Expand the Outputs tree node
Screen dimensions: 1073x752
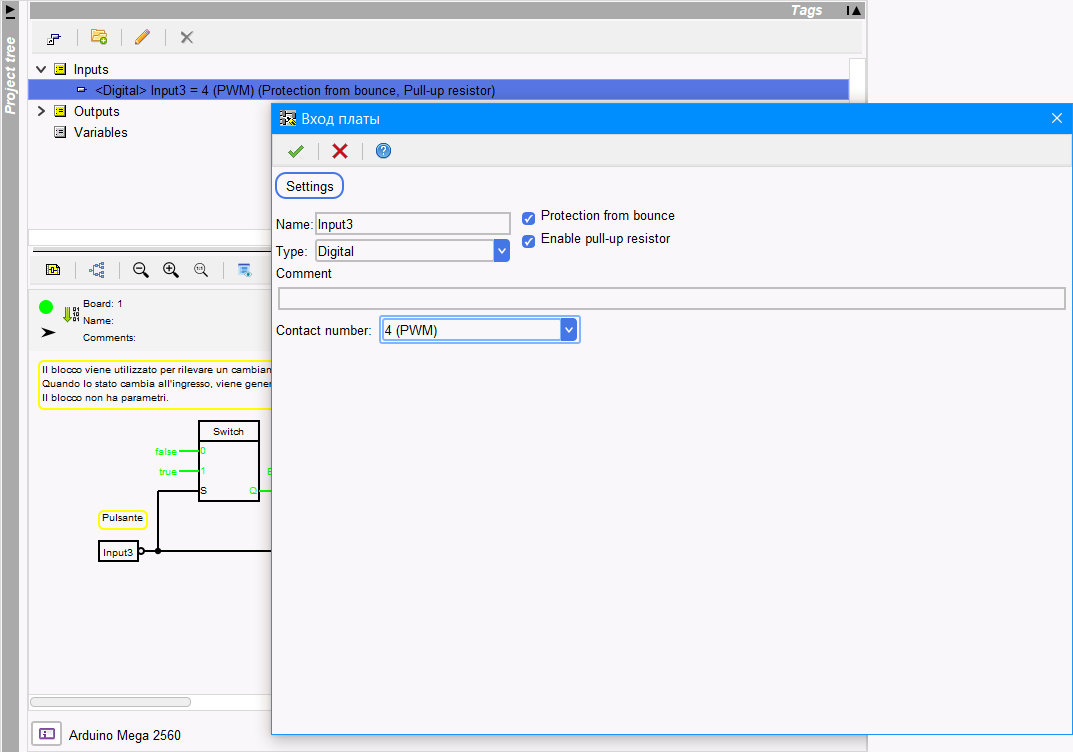[41, 111]
